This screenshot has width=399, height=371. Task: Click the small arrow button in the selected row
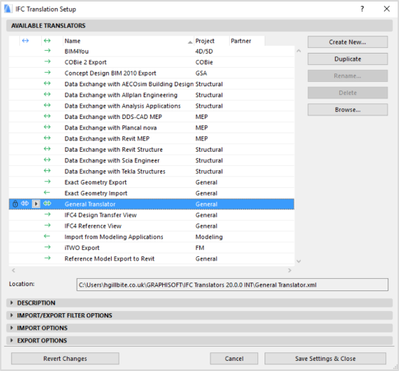[x=36, y=204]
